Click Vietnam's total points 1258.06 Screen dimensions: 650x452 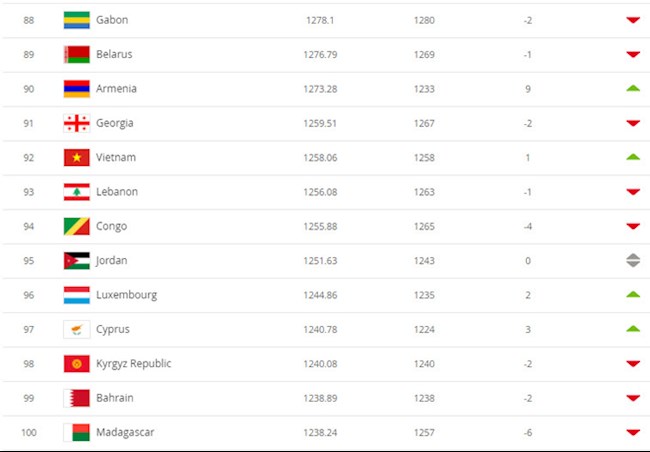click(321, 157)
